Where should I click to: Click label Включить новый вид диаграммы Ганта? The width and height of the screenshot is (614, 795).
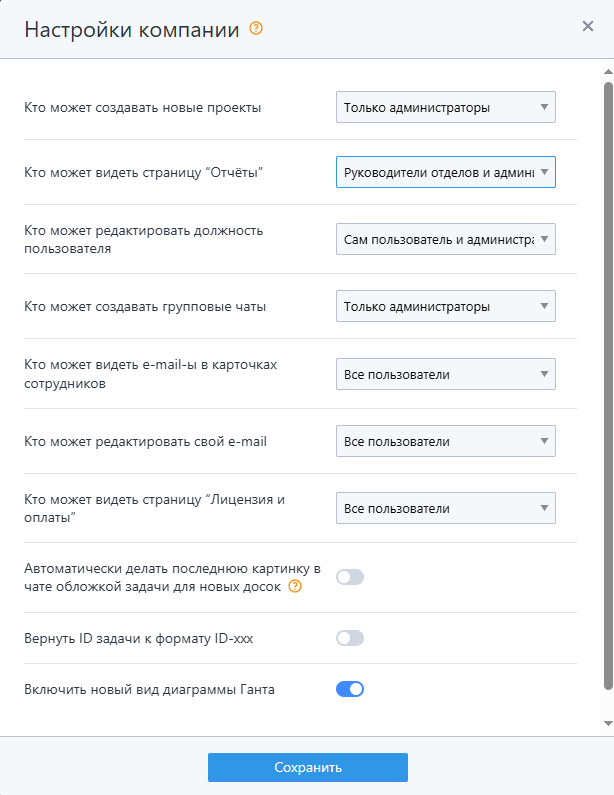point(148,688)
